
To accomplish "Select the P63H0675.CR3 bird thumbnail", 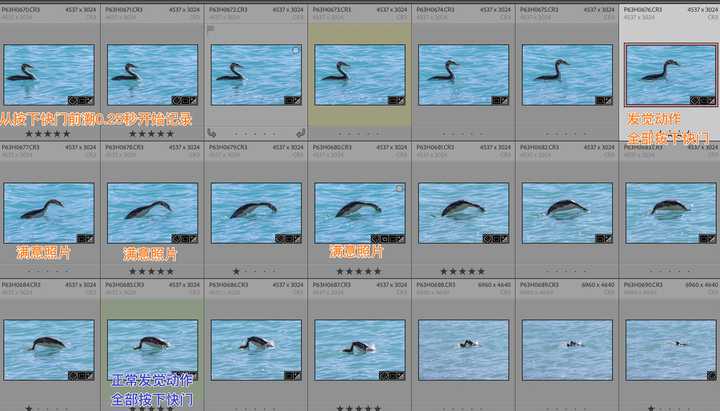I will pyautogui.click(x=568, y=75).
